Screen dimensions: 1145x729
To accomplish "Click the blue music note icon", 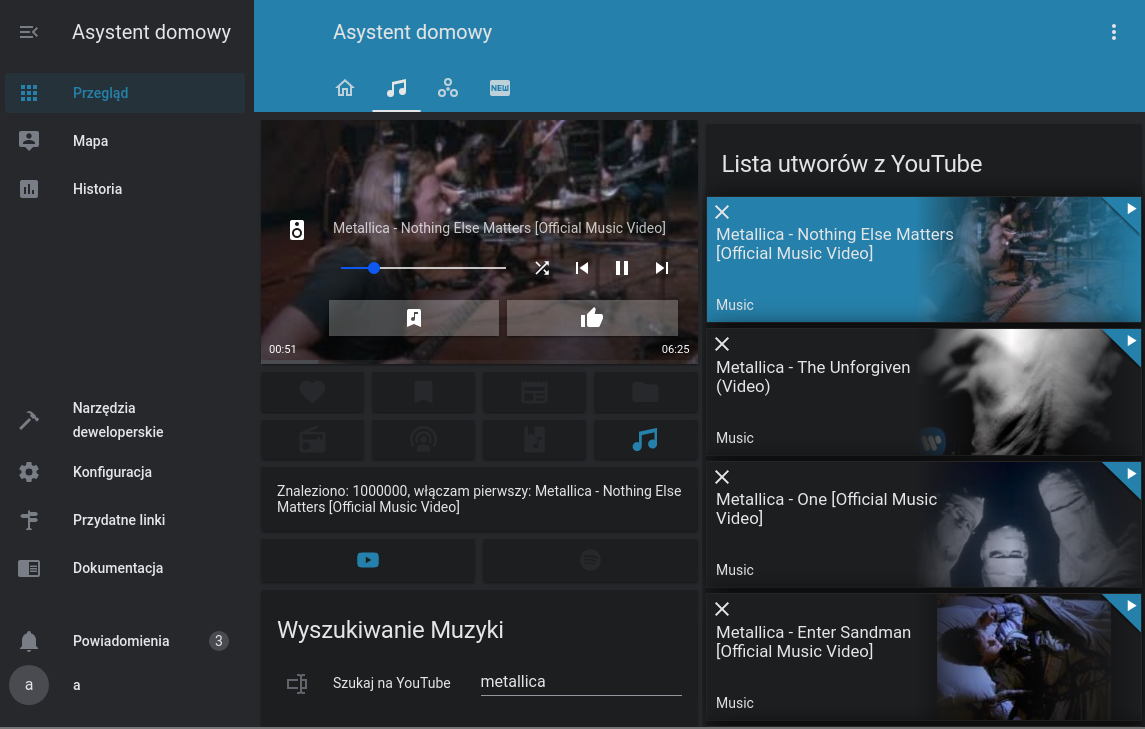I will click(646, 440).
